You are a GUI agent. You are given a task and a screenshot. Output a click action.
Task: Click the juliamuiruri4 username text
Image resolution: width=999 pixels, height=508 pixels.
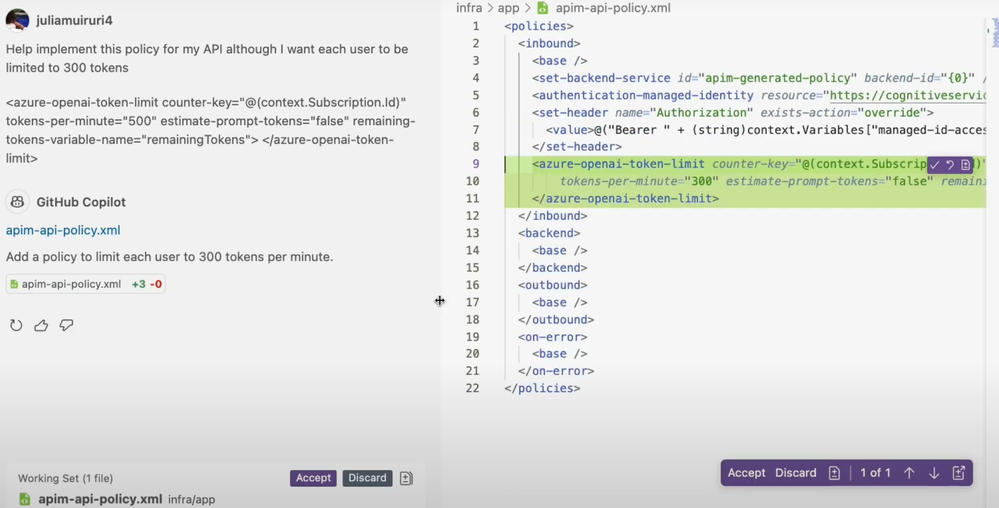(75, 20)
